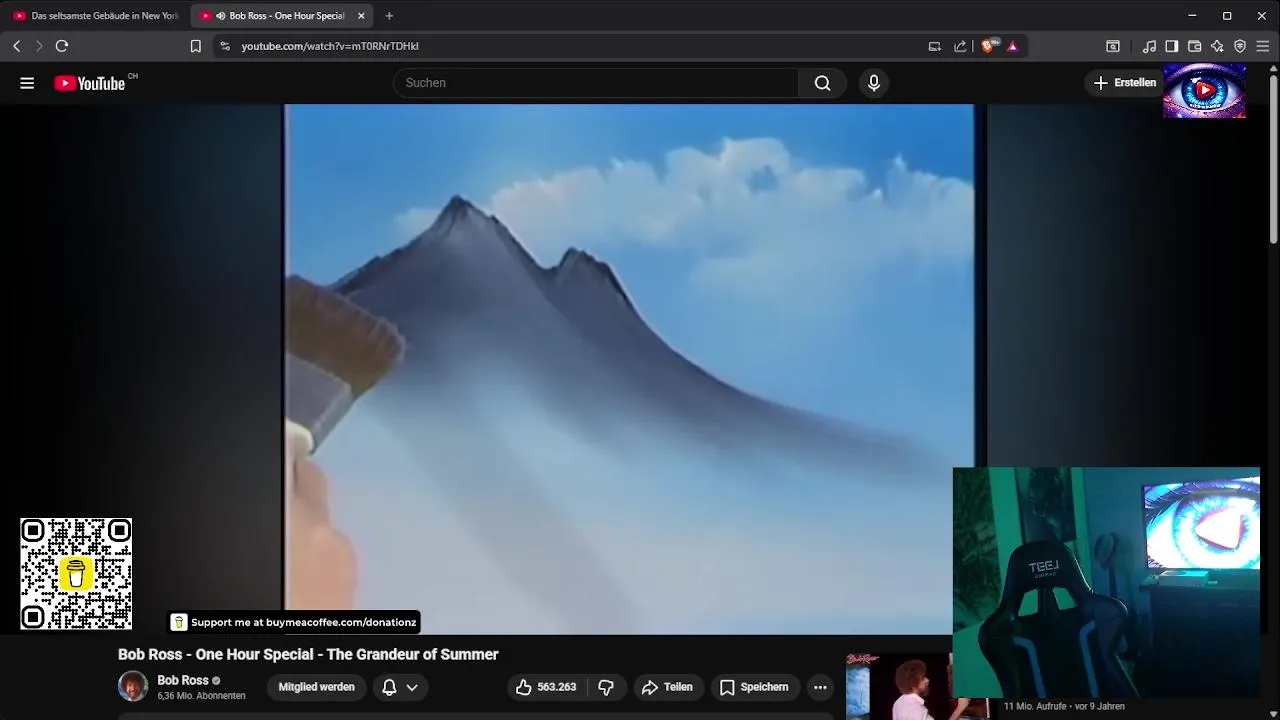1280x720 pixels.
Task: Open the Brave VPN shield icon
Action: 1240,46
